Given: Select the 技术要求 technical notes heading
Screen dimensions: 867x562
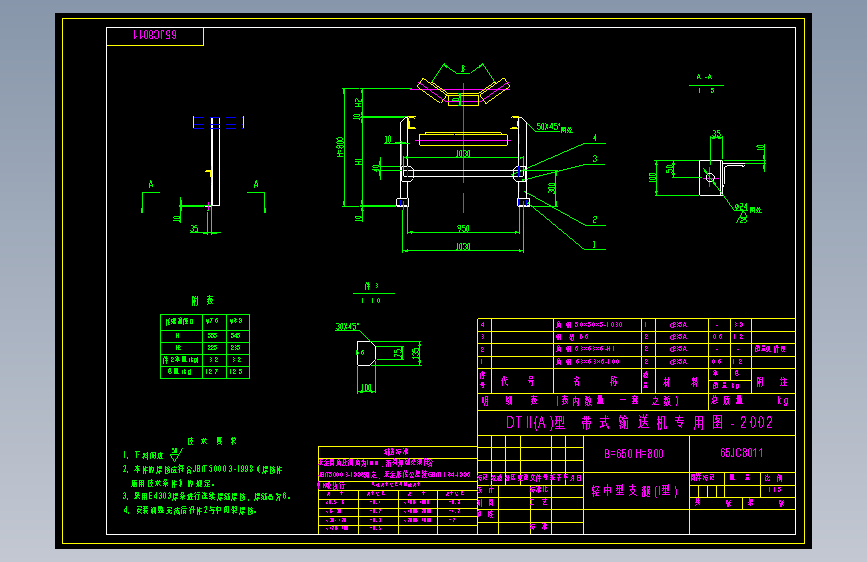Looking at the screenshot, I should tap(212, 441).
